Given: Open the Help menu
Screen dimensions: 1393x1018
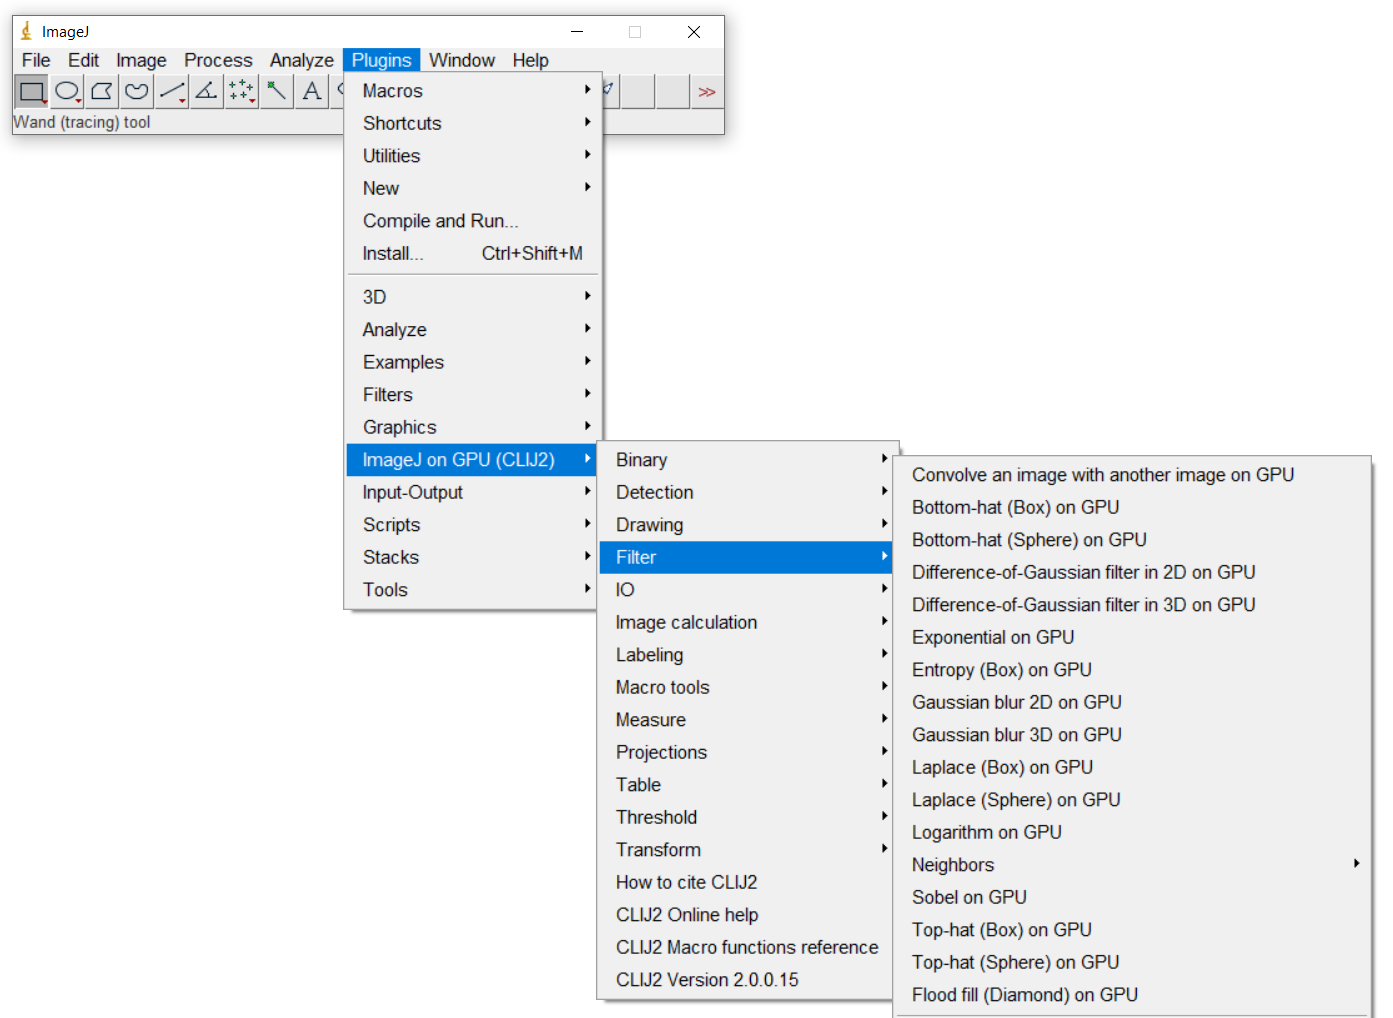Looking at the screenshot, I should click(x=530, y=60).
